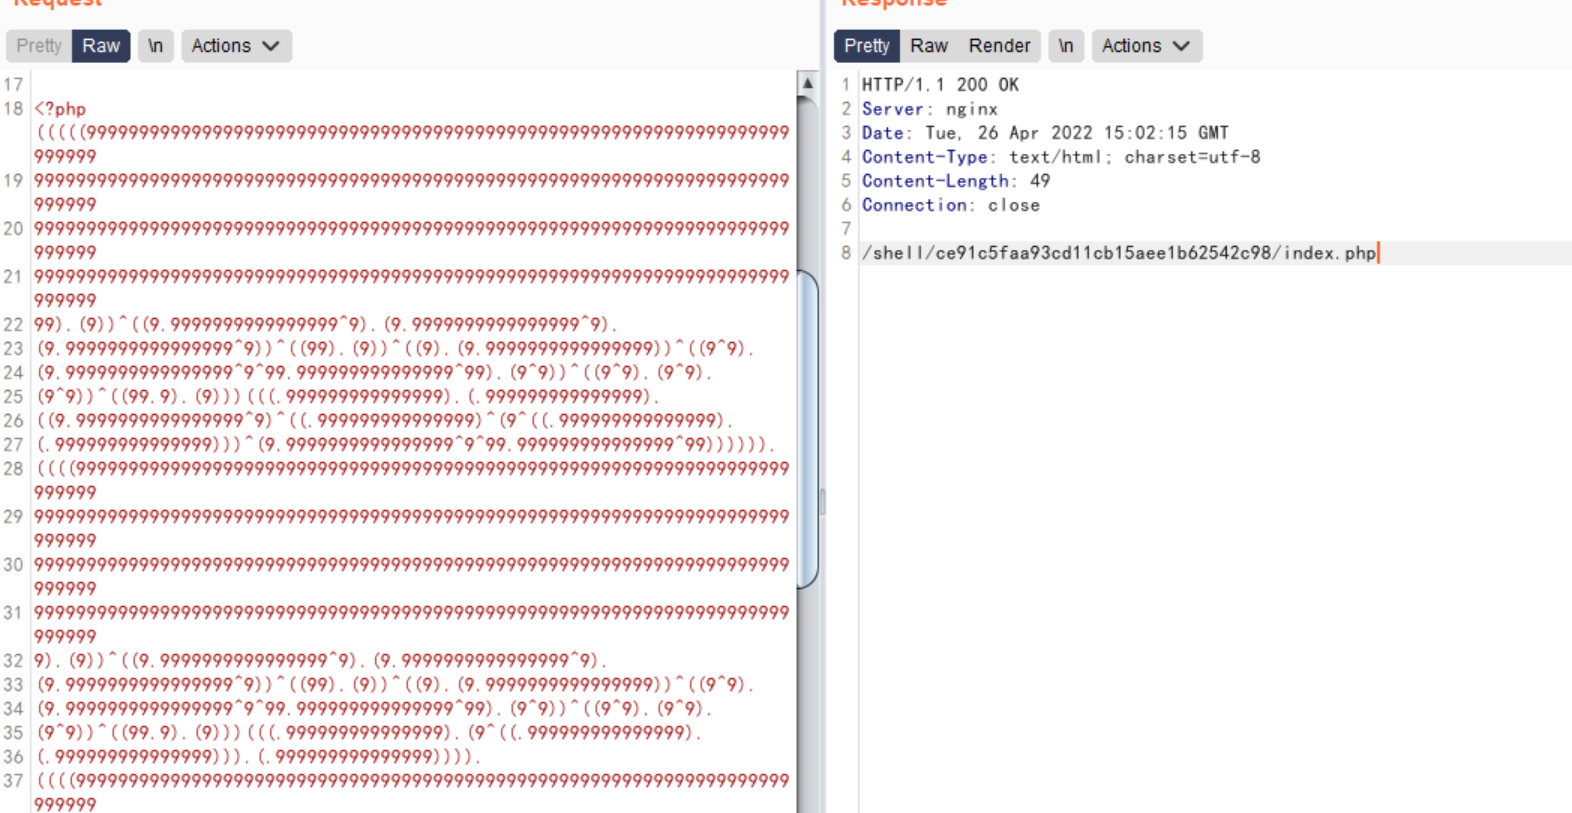Click the Content-Length: 49 header
Image resolution: width=1572 pixels, height=813 pixels.
(956, 181)
